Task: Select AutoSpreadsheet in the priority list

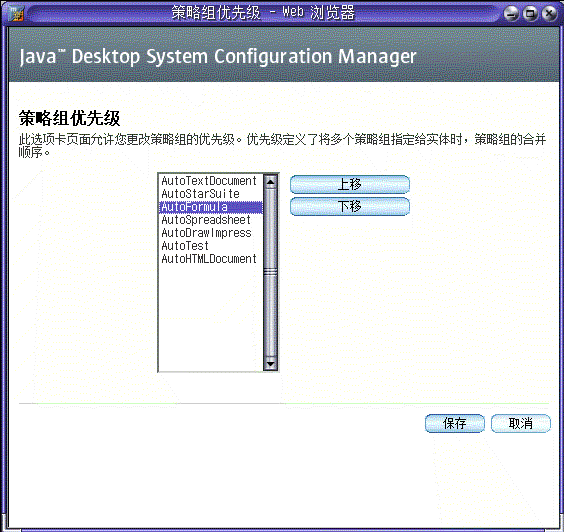Action: pos(211,220)
